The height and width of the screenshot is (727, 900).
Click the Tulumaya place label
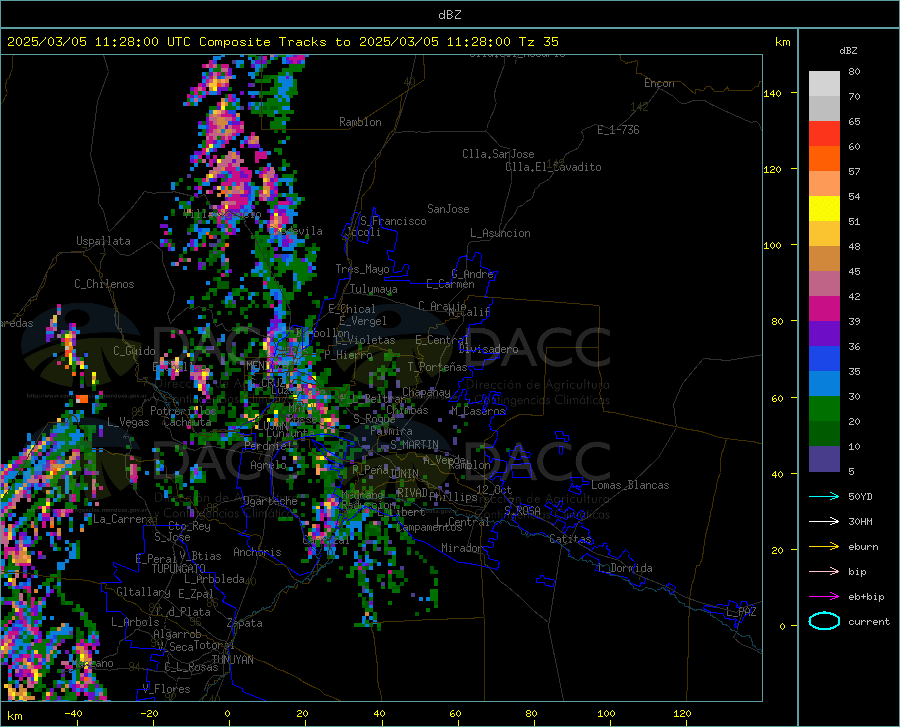coord(374,289)
